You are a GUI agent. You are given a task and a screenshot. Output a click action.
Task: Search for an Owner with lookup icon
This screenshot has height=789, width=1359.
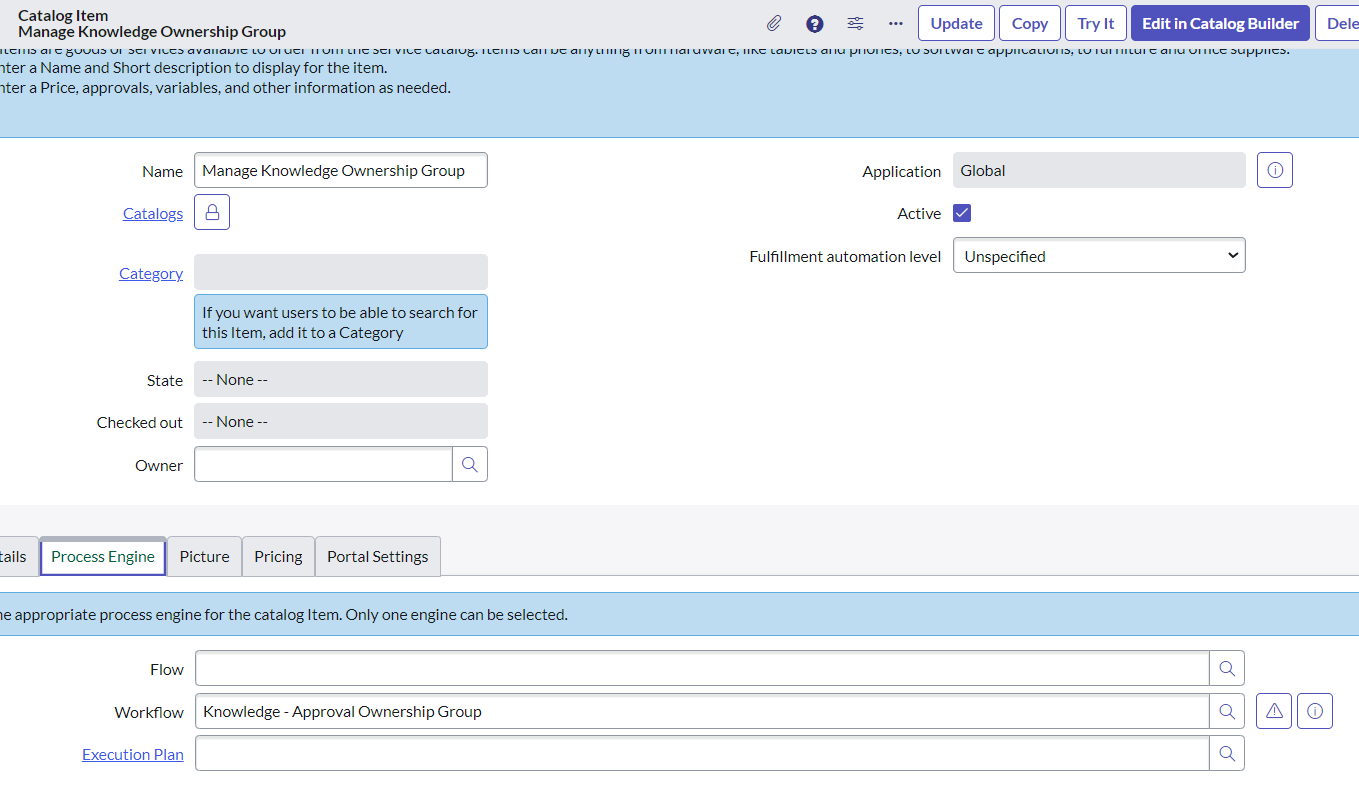(470, 464)
